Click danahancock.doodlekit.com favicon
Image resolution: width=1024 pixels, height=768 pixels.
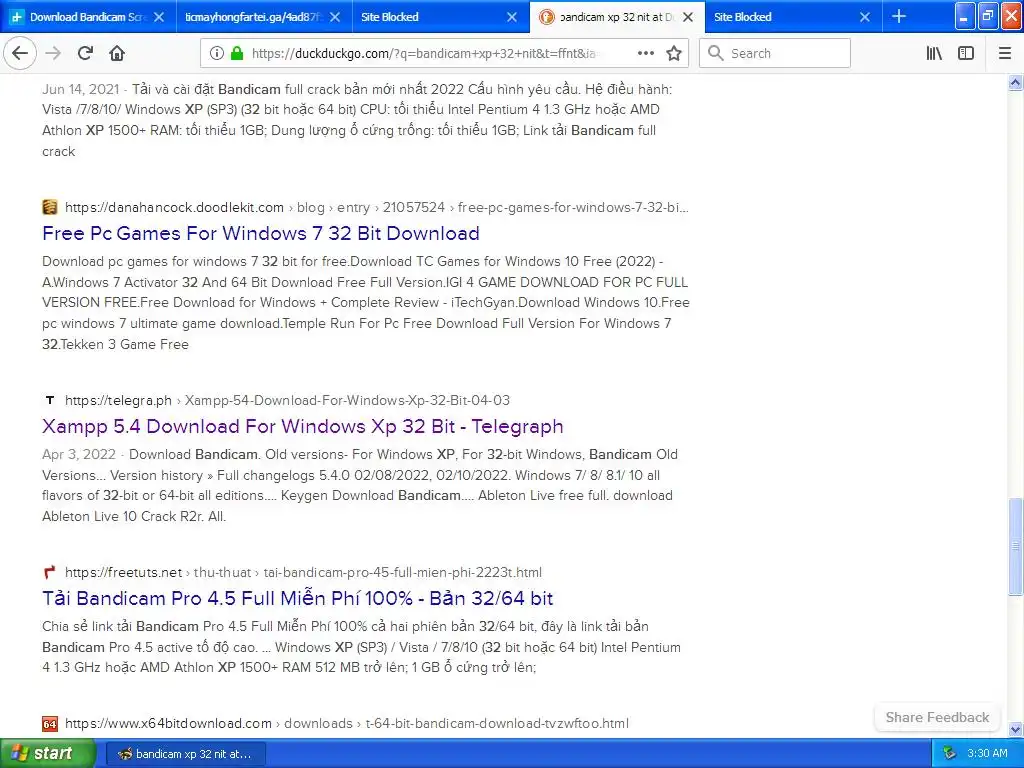click(50, 207)
